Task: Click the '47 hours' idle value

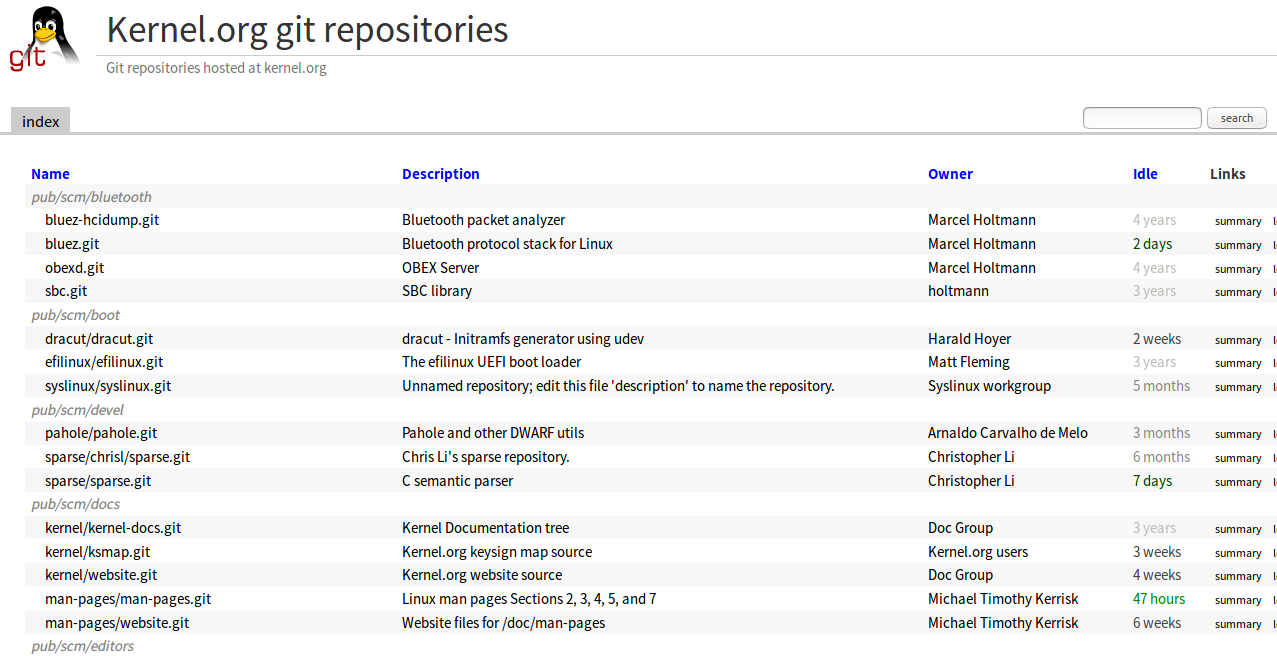Action: [x=1159, y=599]
